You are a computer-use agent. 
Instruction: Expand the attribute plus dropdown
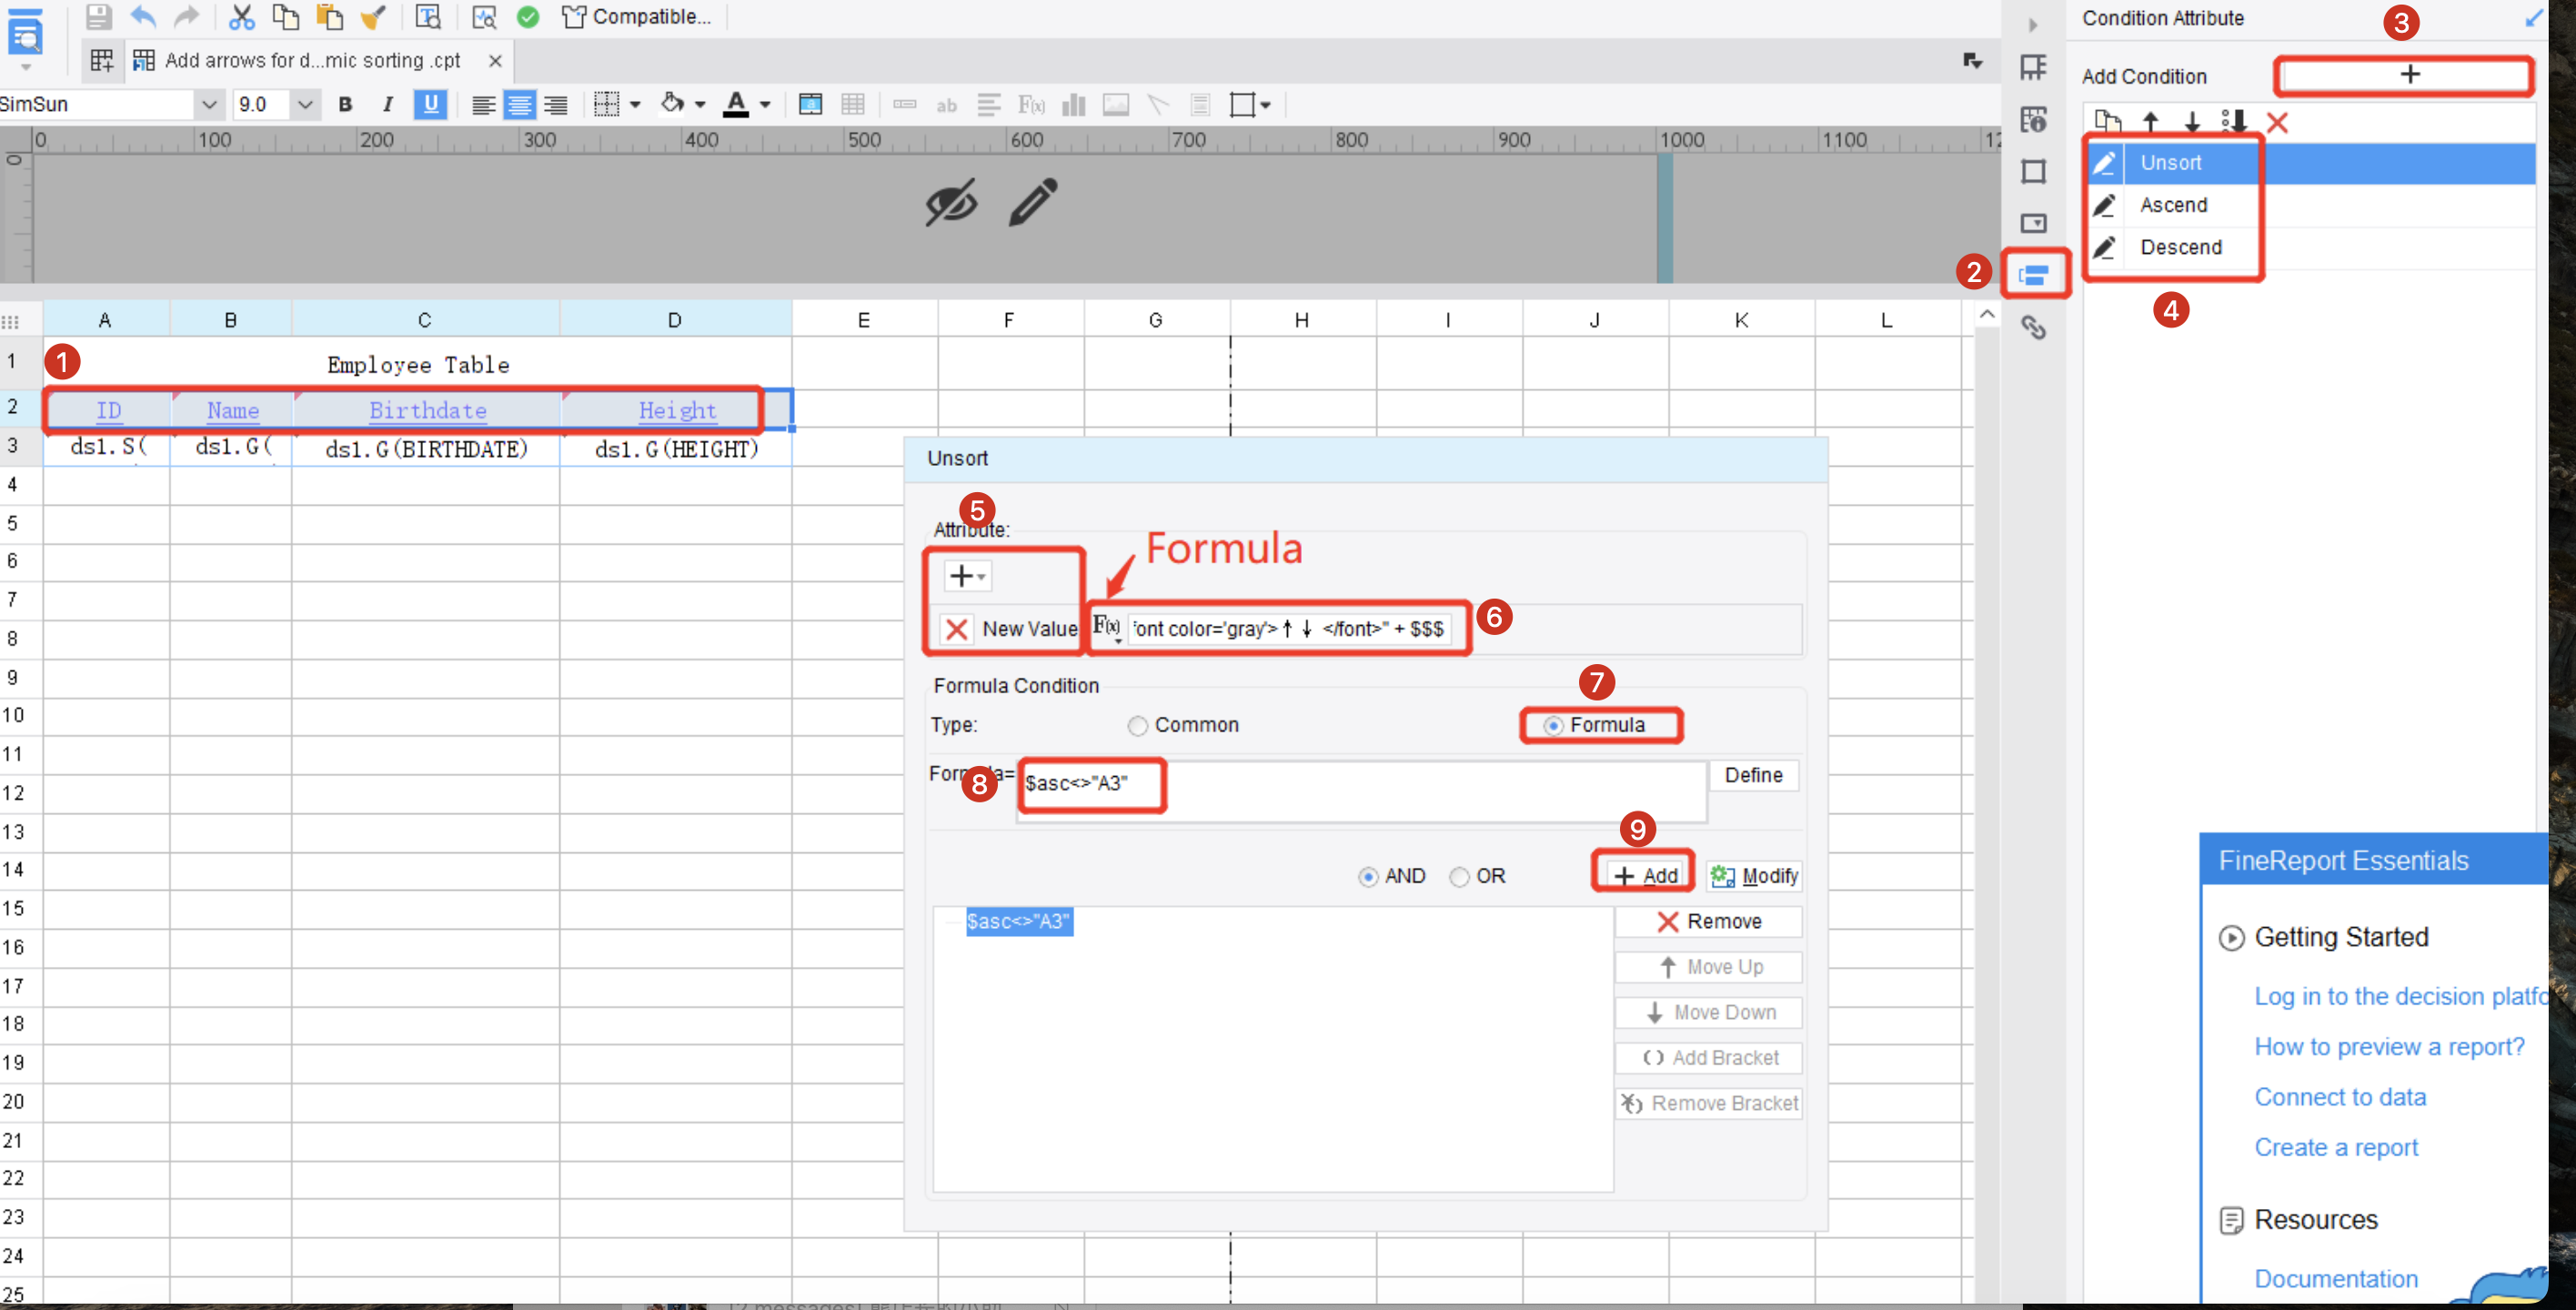coord(966,576)
